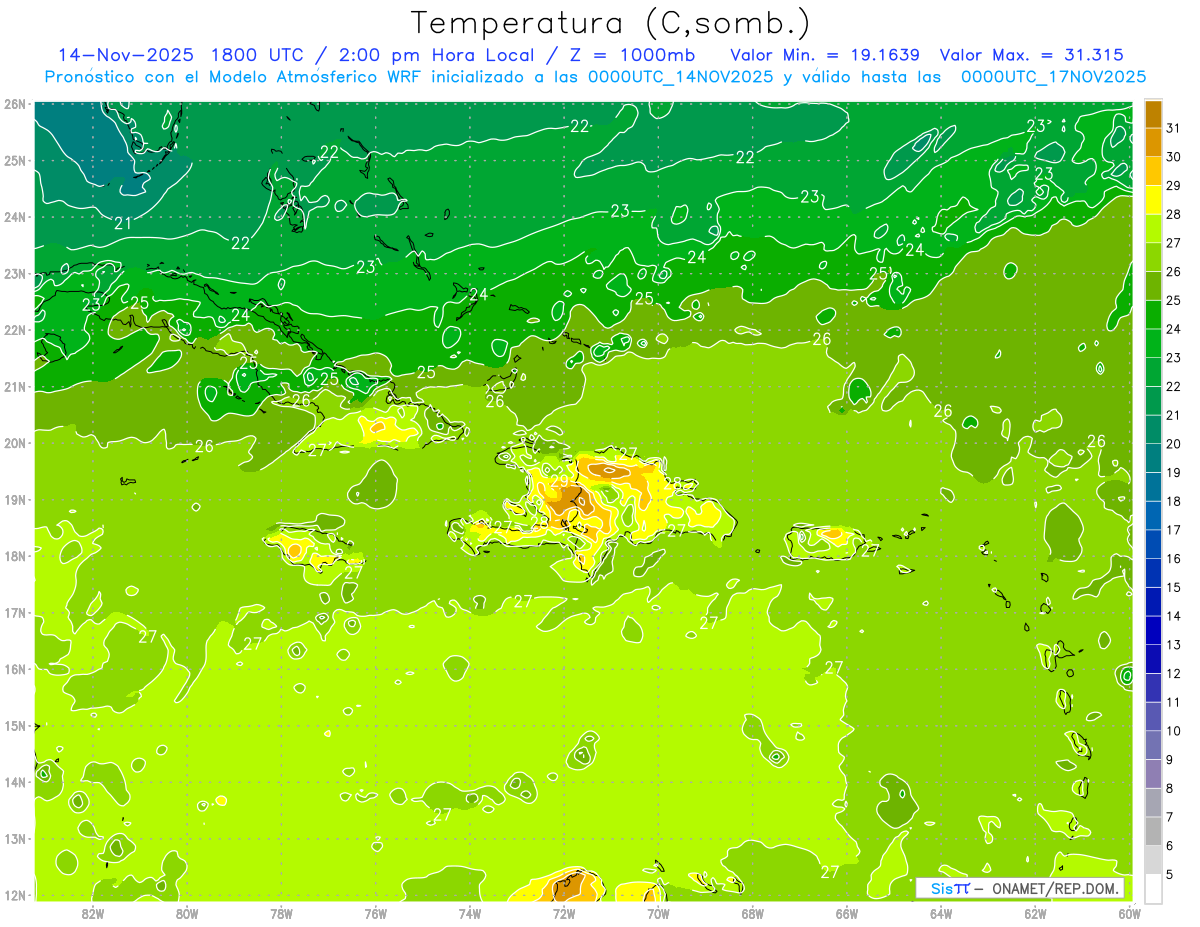Click the 72W longitude axis label
The height and width of the screenshot is (927, 1200).
click(x=564, y=912)
